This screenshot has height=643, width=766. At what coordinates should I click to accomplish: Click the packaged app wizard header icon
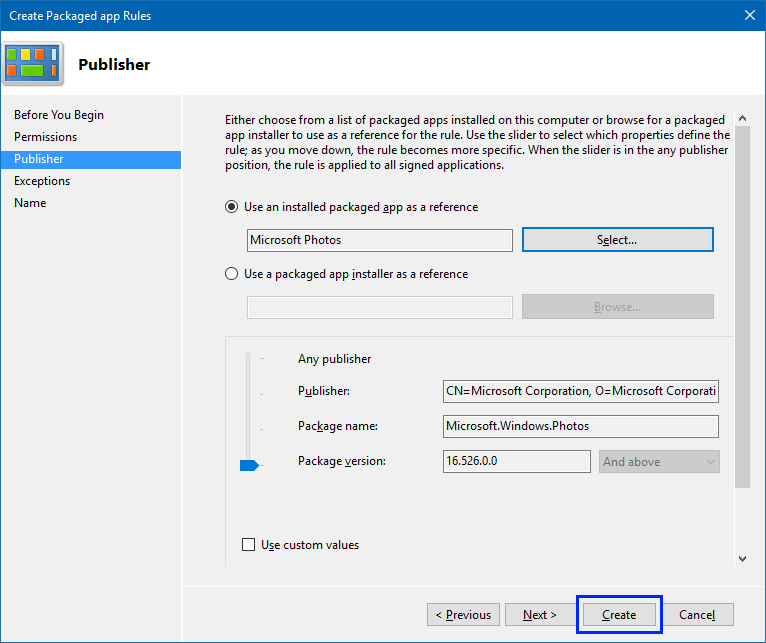pyautogui.click(x=33, y=64)
